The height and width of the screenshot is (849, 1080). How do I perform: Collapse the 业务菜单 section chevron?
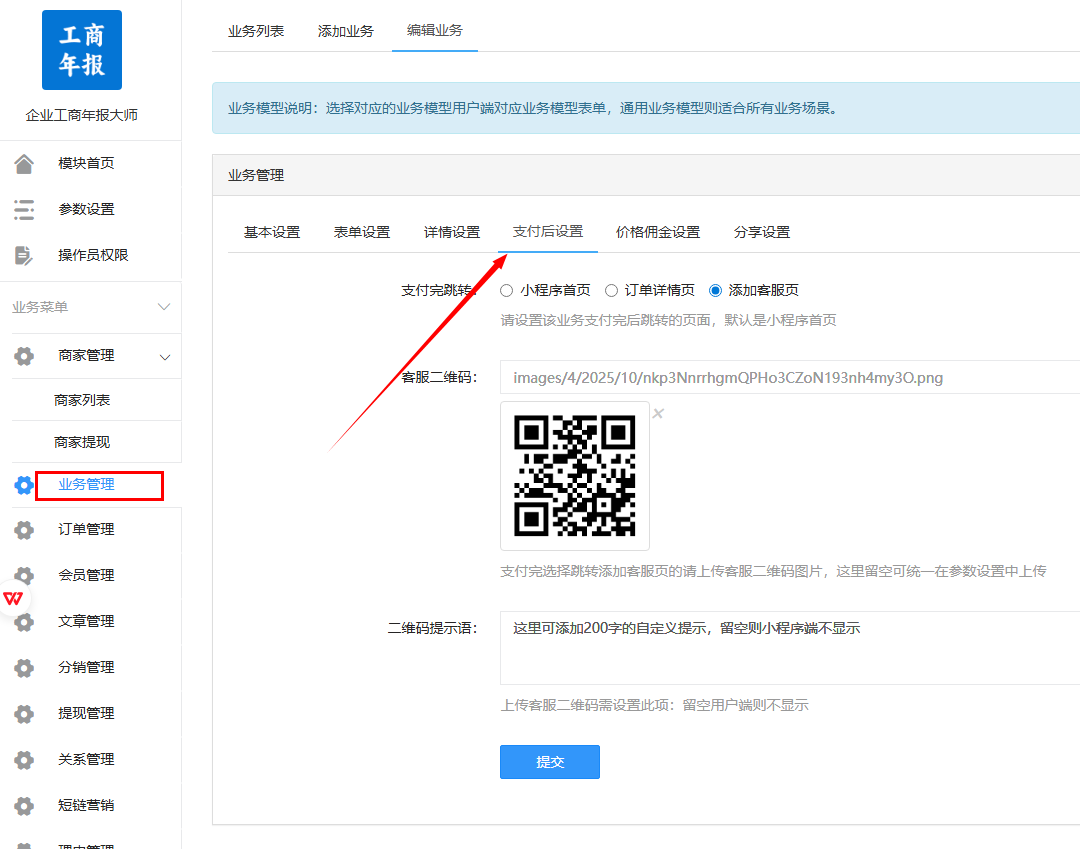(x=164, y=307)
